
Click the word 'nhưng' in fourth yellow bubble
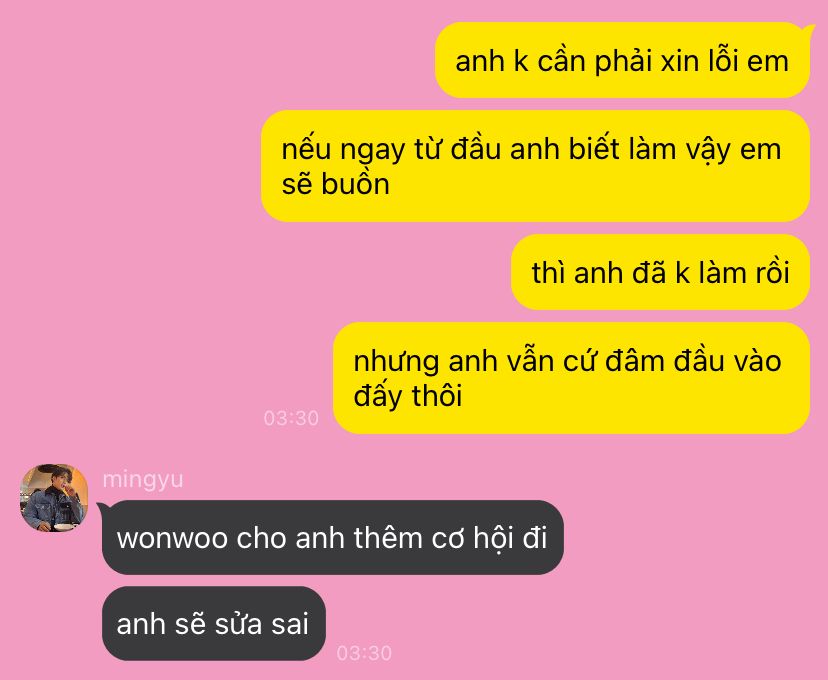tap(396, 363)
